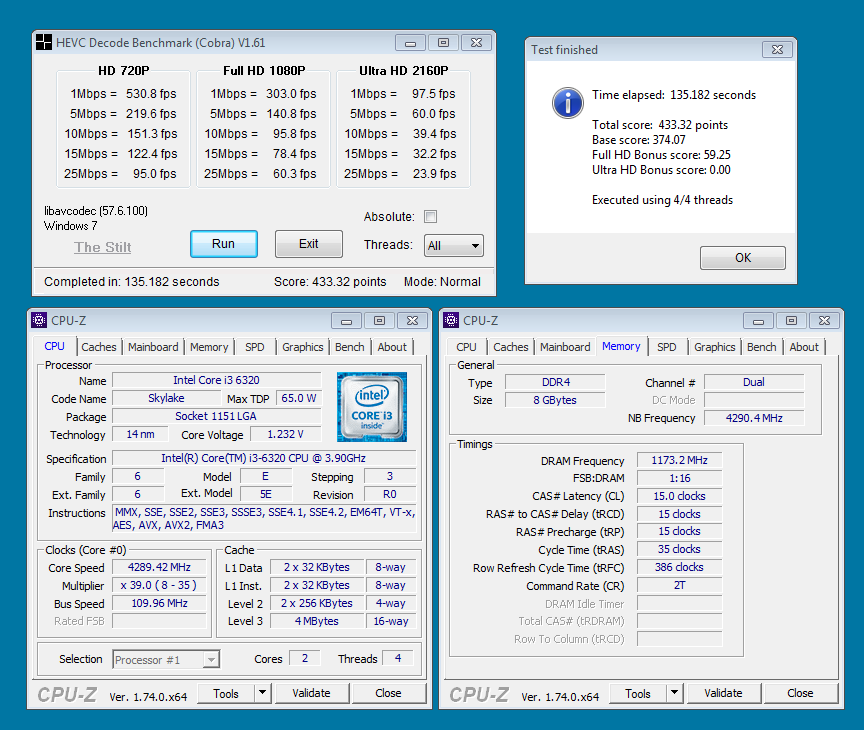Open Graphics tab in left CPU-Z

(x=303, y=347)
